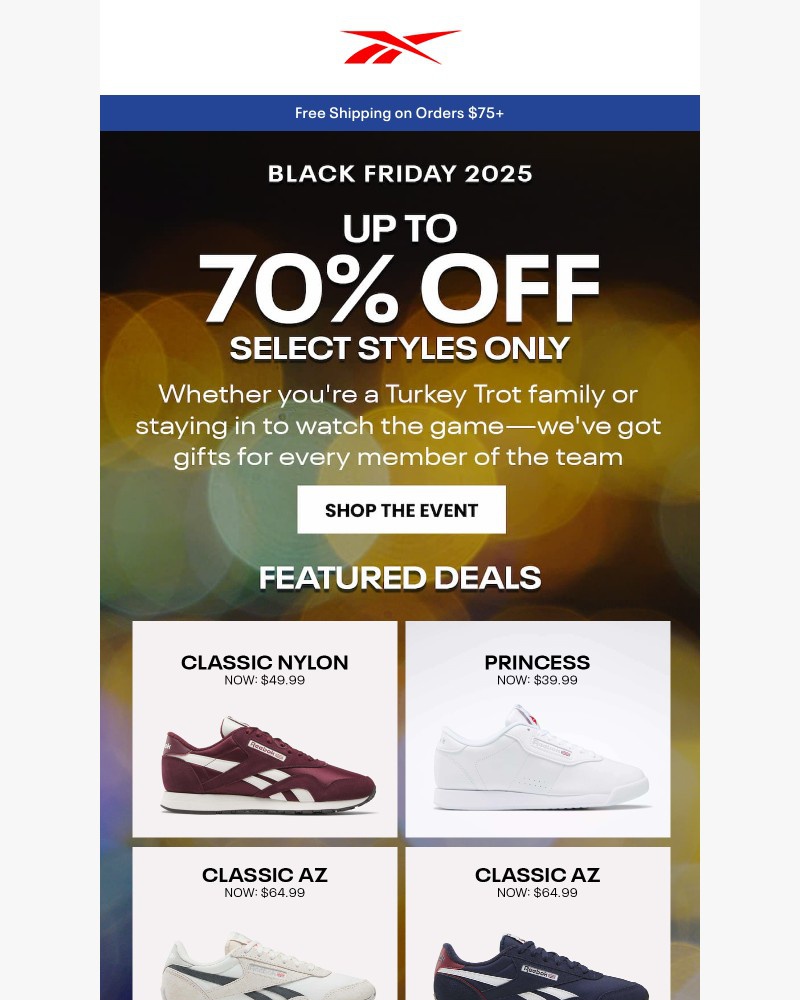Click the right CLASSIC AZ product title
The height and width of the screenshot is (1000, 800).
click(x=537, y=874)
